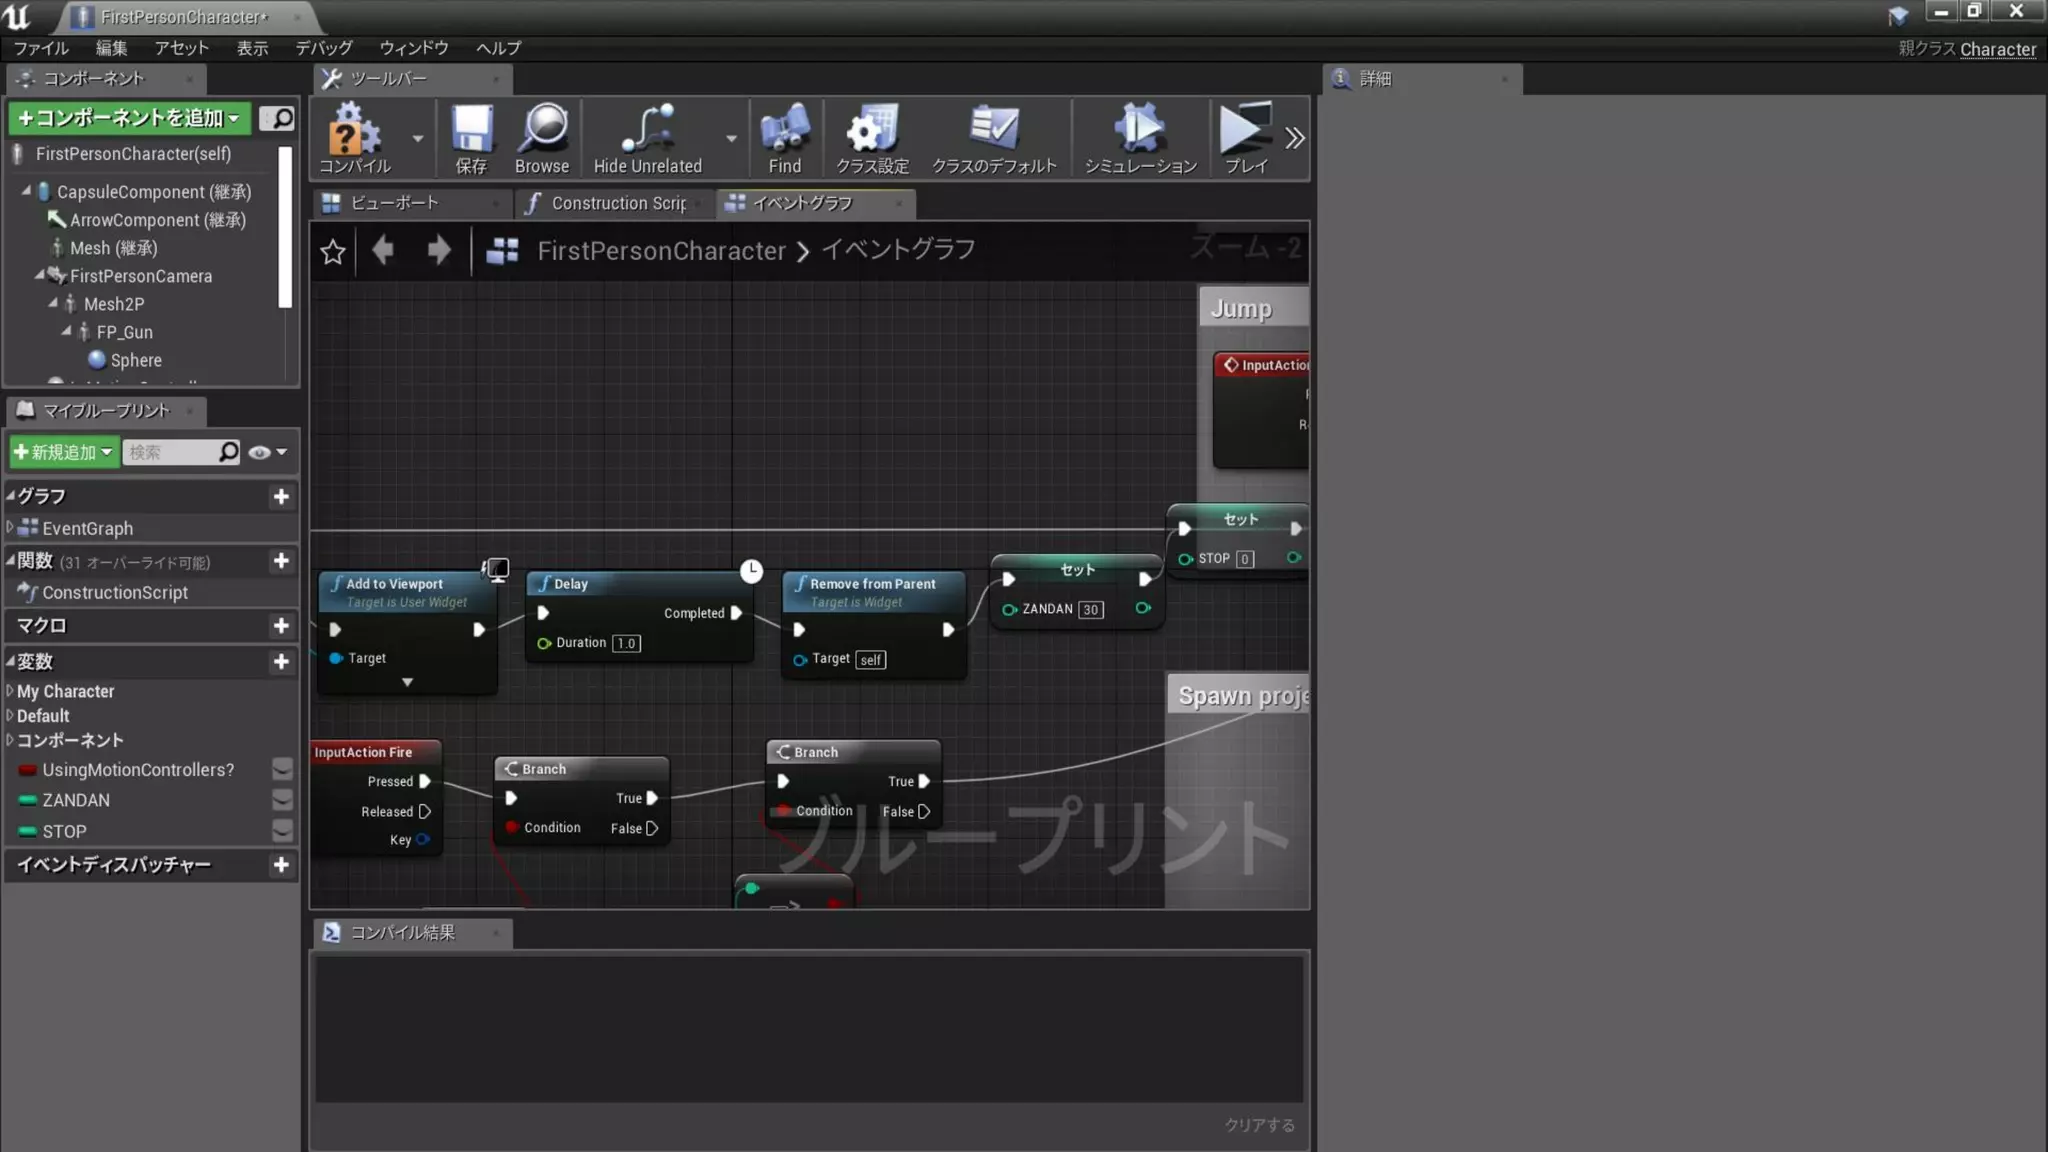
Task: Open the add component dropdown
Action: (129, 118)
